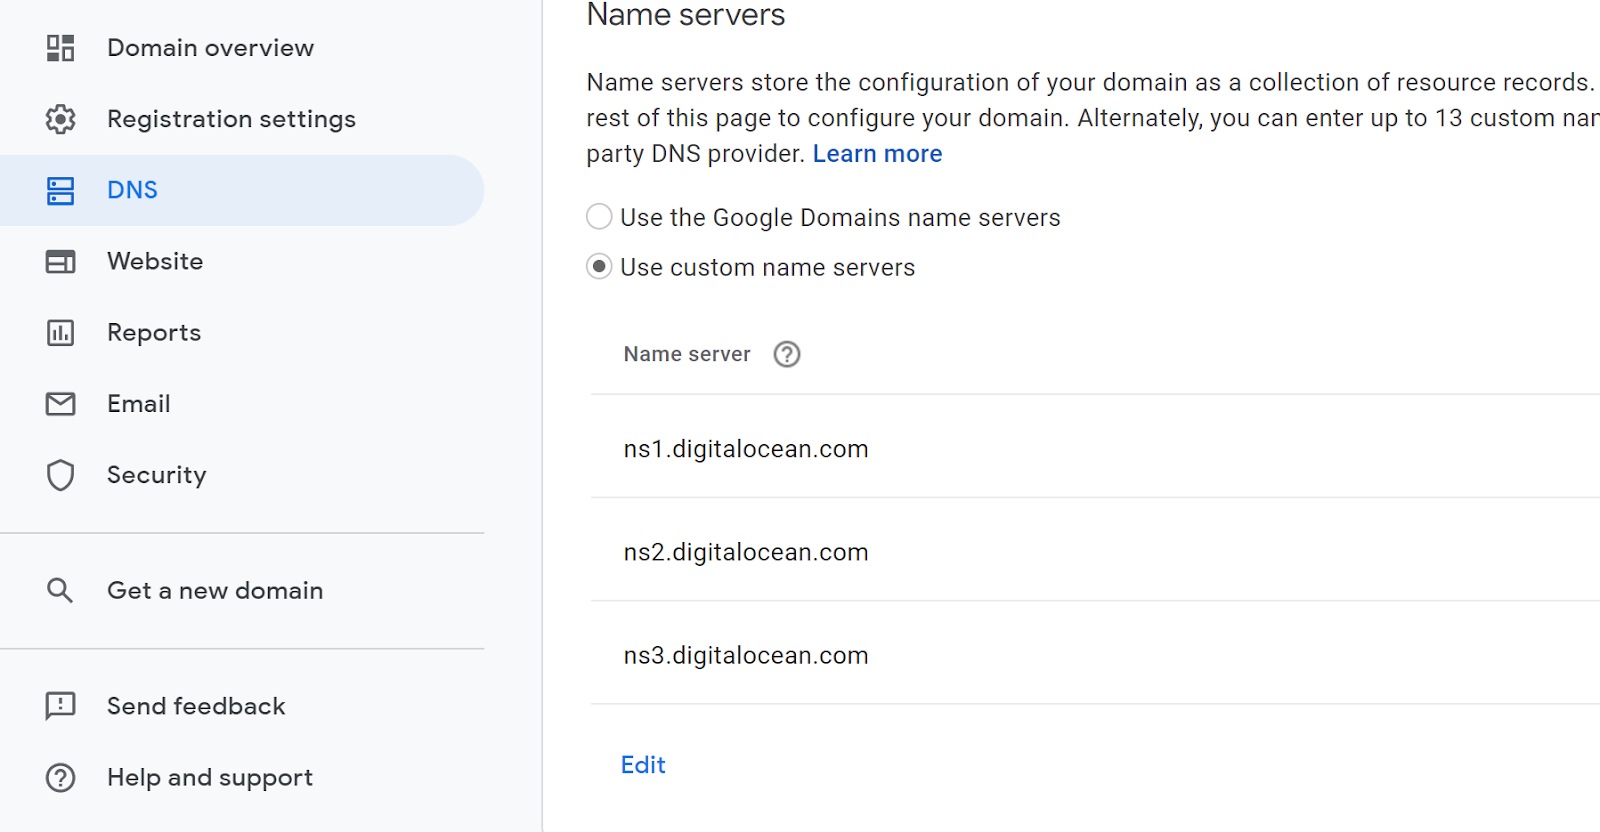Click the Send feedback speech bubble icon
Image resolution: width=1600 pixels, height=832 pixels.
click(x=60, y=706)
